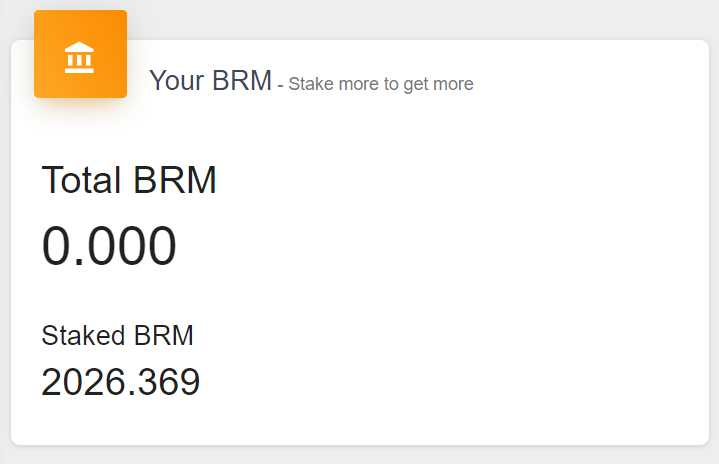This screenshot has height=464, width=719.
Task: Select the Total BRM label
Action: point(129,180)
